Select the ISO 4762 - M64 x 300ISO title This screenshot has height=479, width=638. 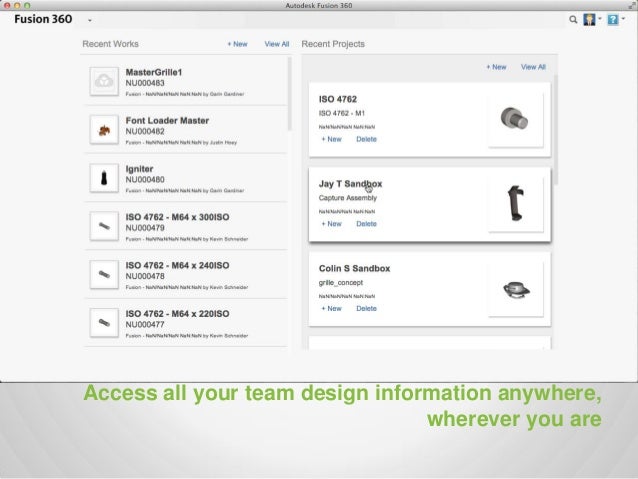pos(177,217)
